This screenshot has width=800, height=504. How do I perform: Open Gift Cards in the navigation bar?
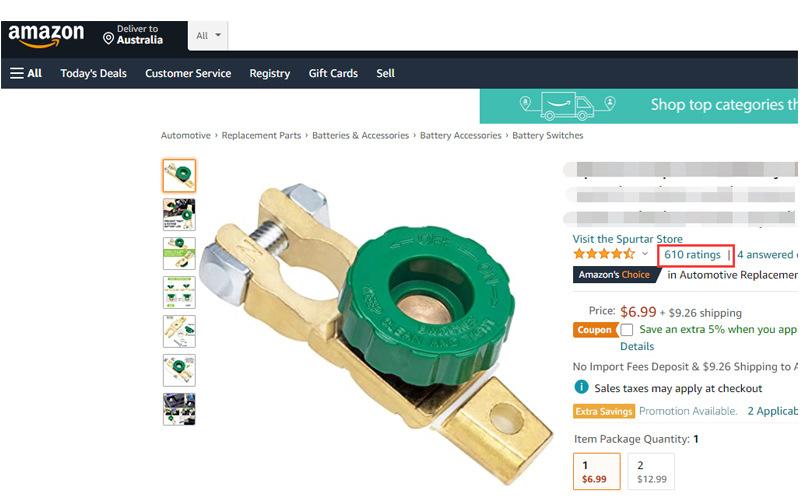point(333,73)
